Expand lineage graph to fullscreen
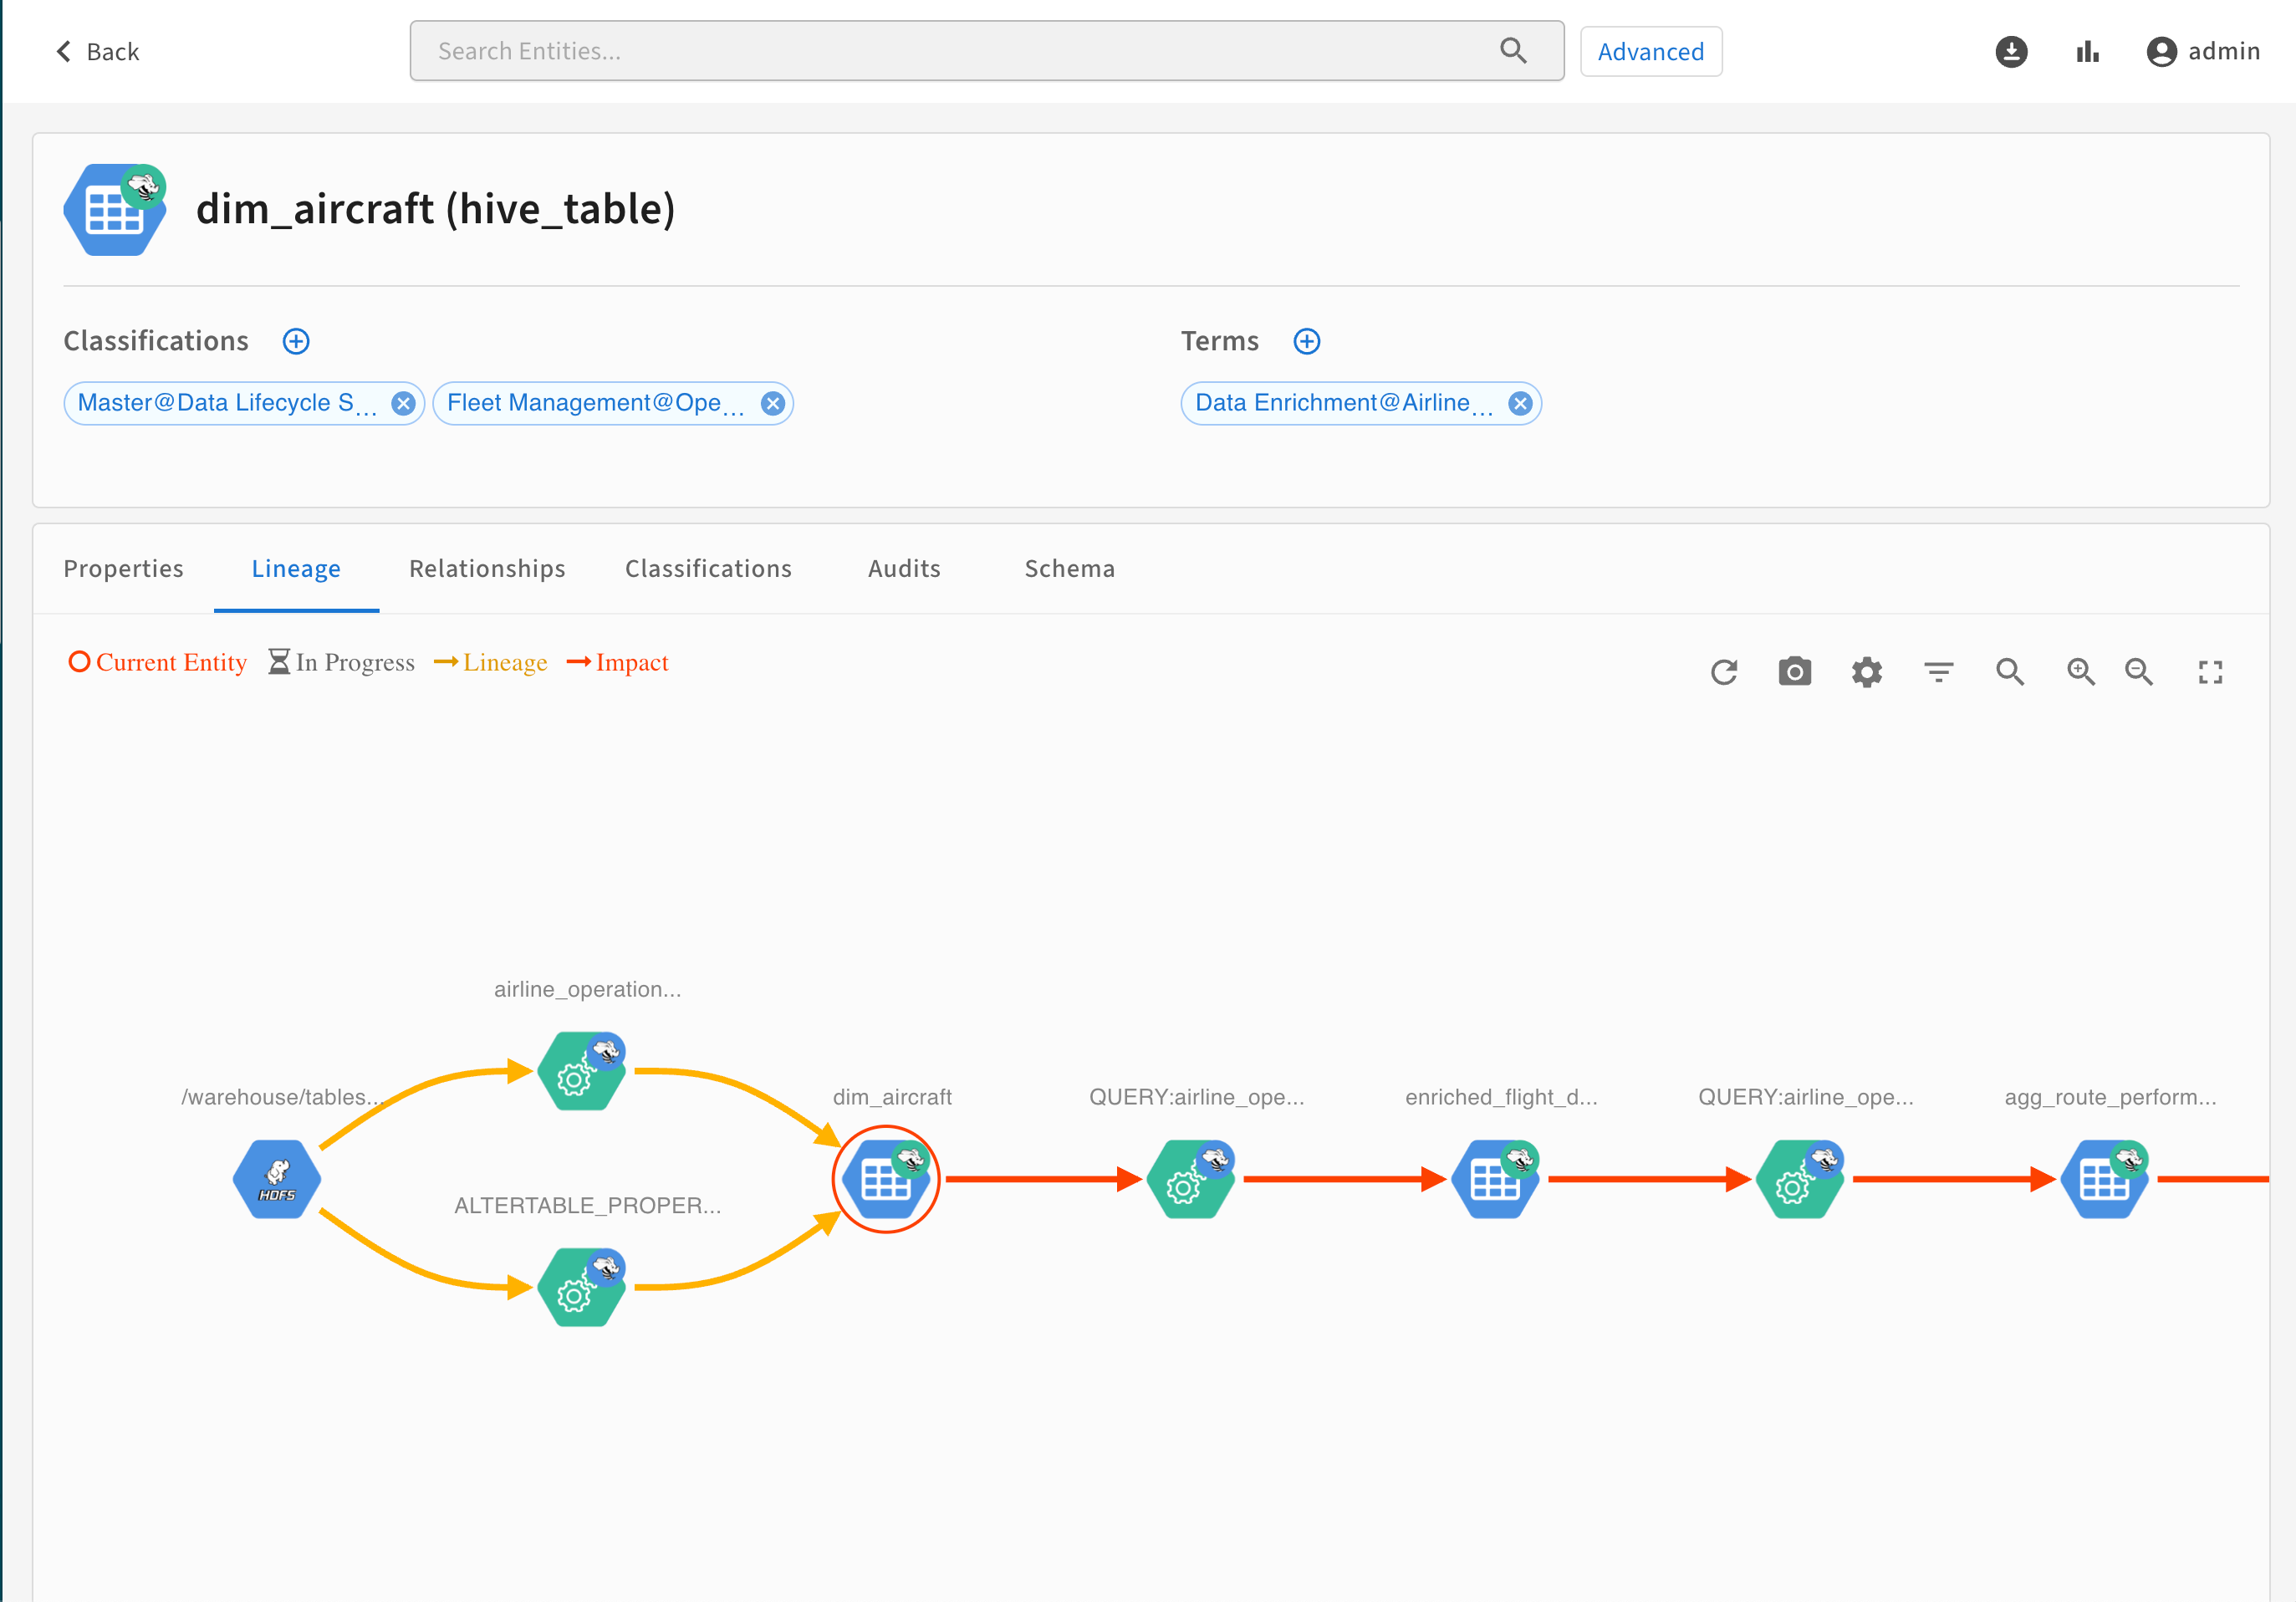The height and width of the screenshot is (1602, 2296). click(x=2210, y=672)
